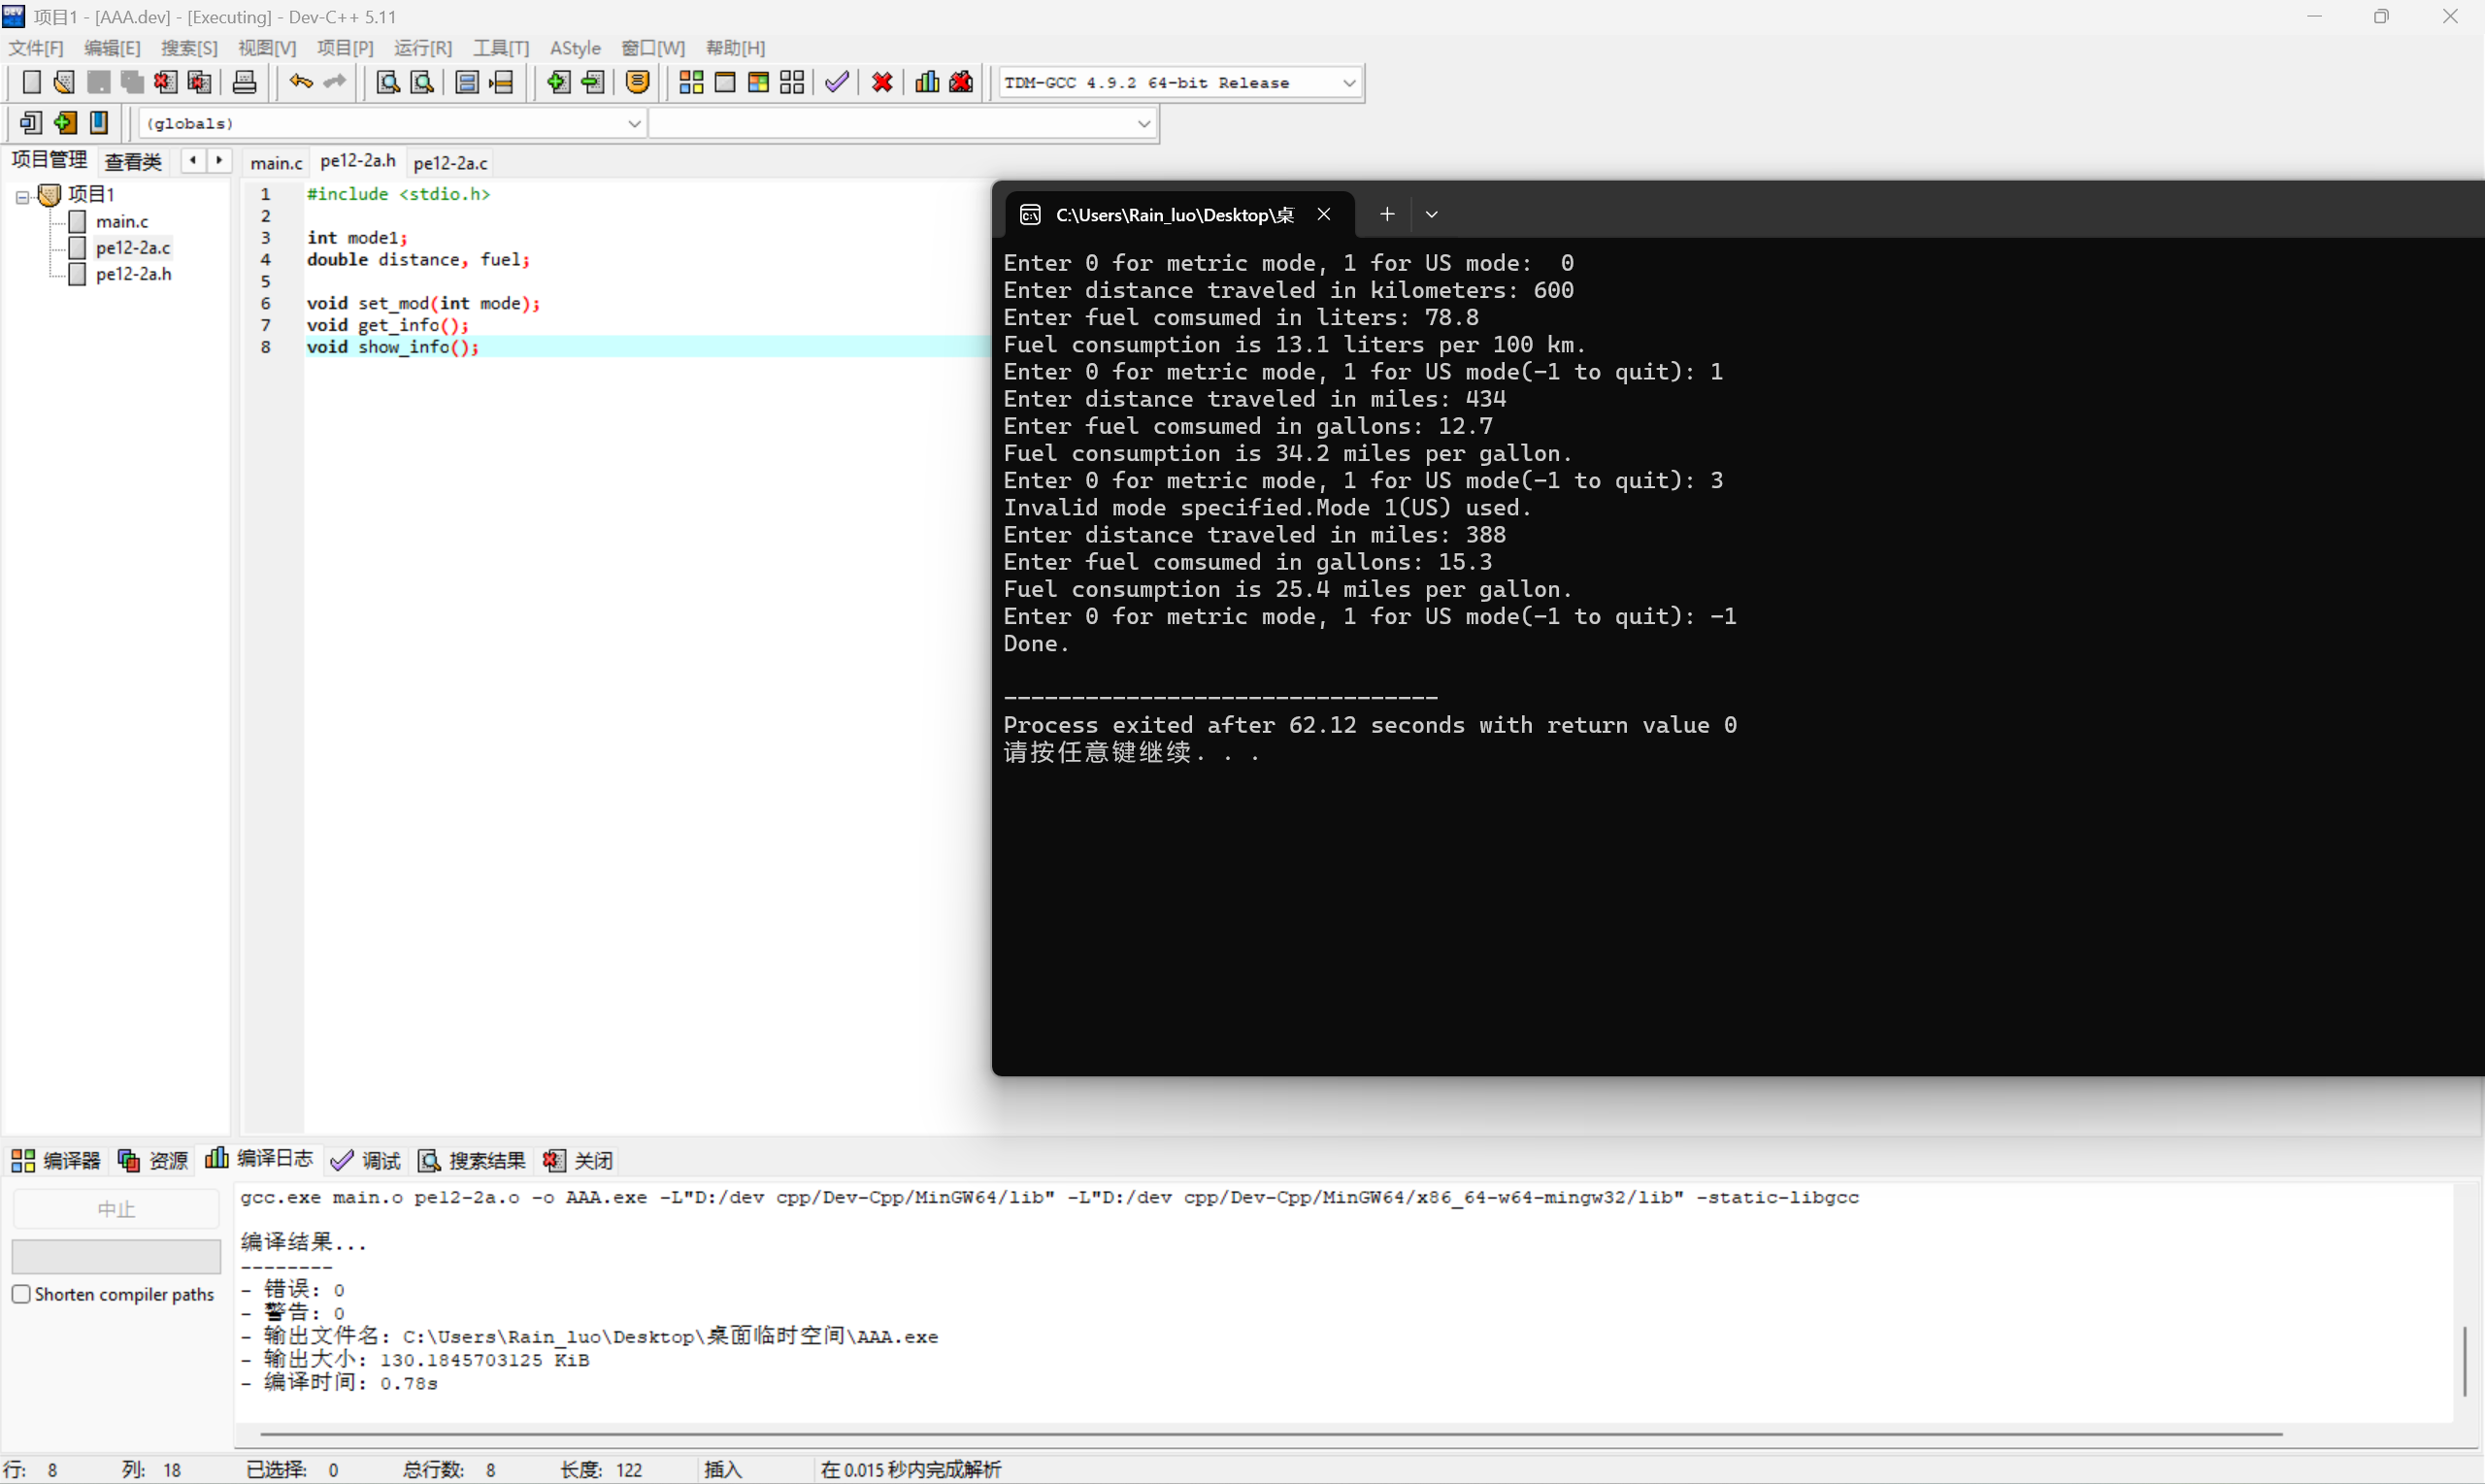
Task: Click the Syntax check purple checkmark icon
Action: tap(837, 82)
